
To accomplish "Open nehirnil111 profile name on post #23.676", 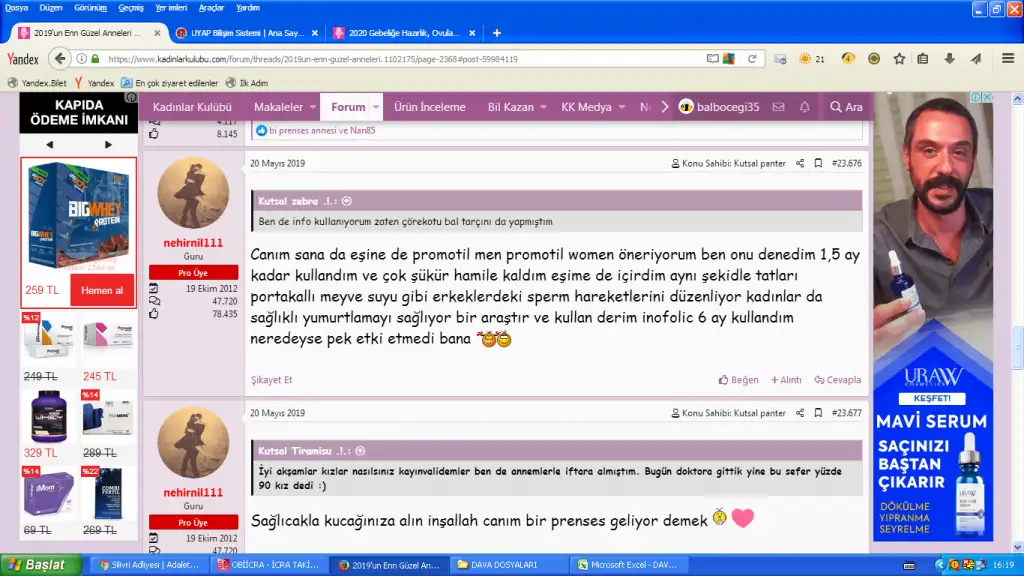I will (x=193, y=242).
